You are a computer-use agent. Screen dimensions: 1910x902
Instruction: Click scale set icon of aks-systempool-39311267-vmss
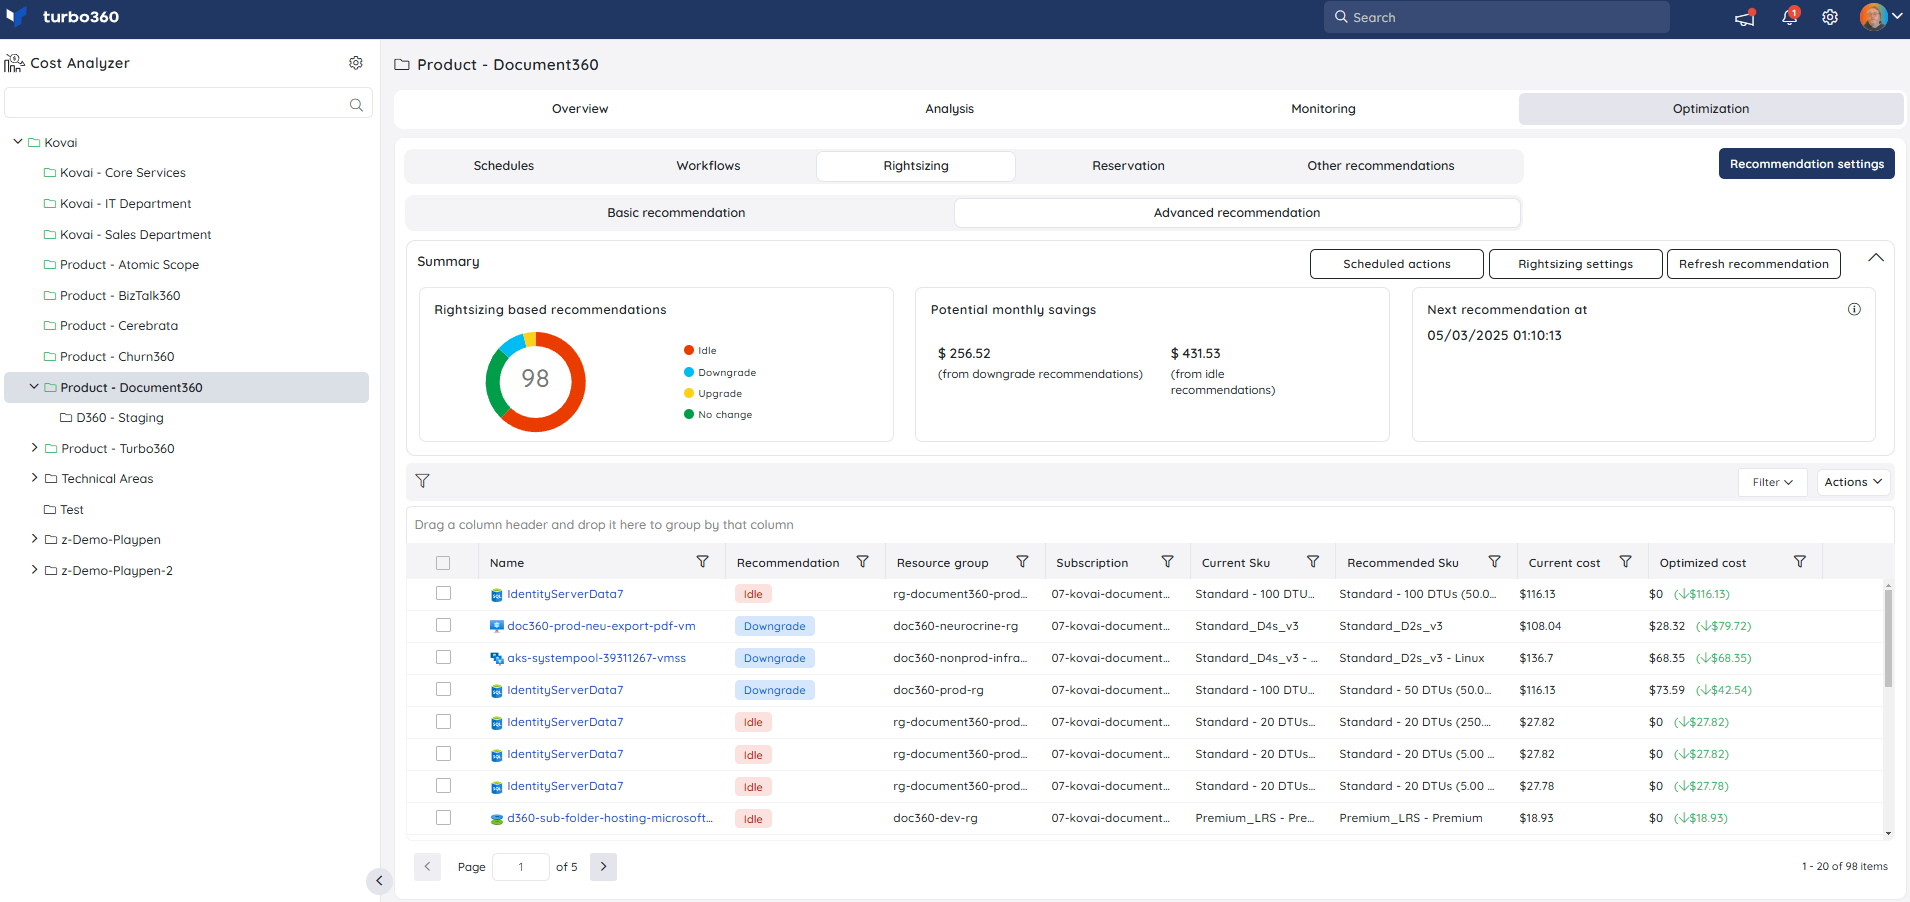point(496,658)
